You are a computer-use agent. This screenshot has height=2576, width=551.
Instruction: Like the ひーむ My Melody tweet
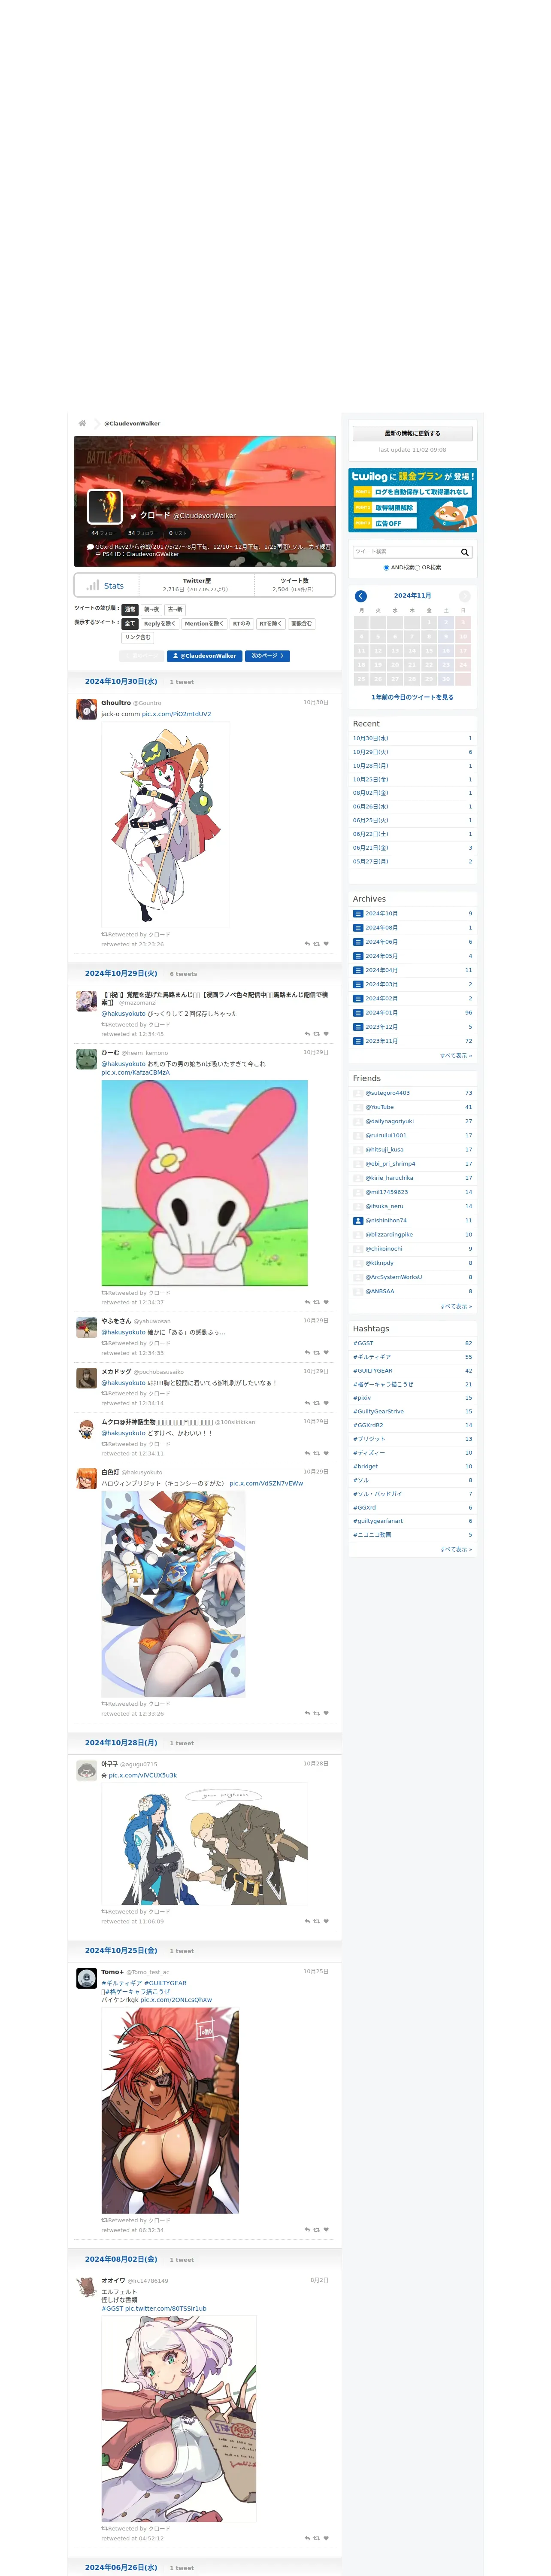coord(326,1302)
